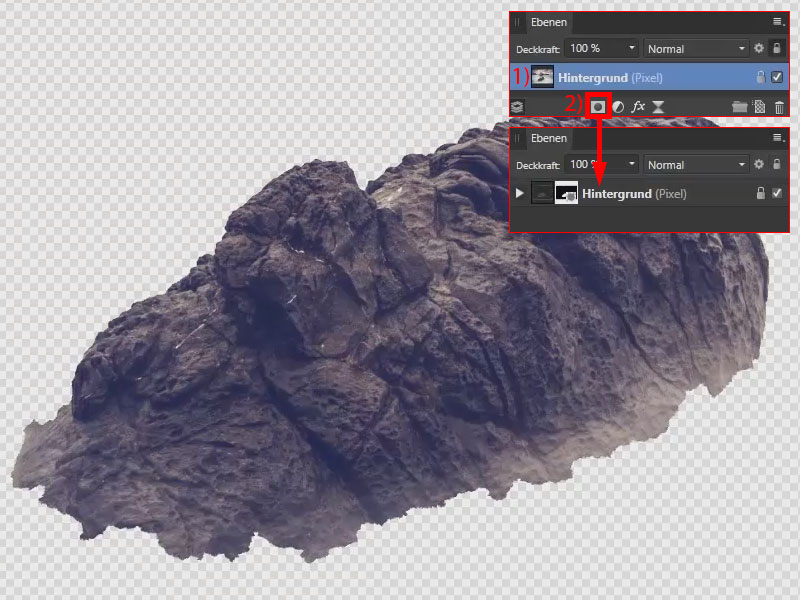Open the Normal blend mode dropdown in the lower panel
This screenshot has width=800, height=600.
tap(696, 164)
